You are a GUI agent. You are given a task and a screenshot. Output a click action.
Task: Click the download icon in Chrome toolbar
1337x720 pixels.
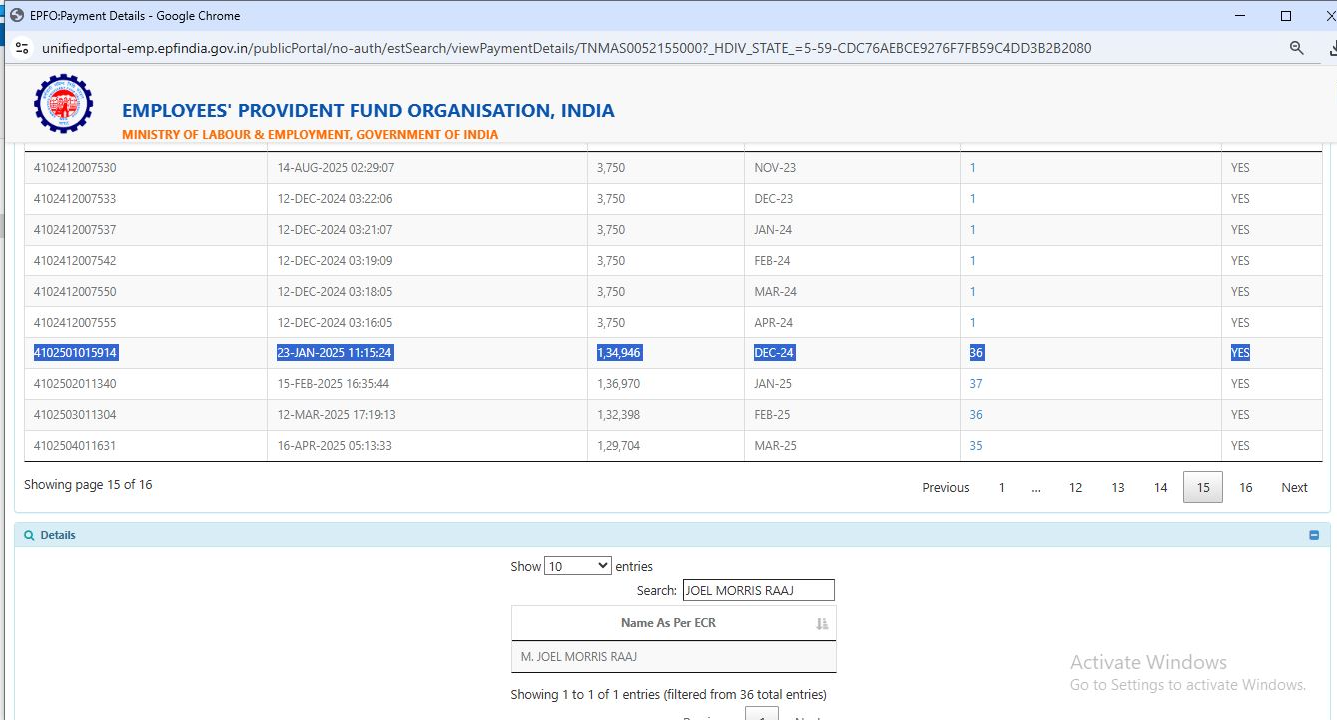pos(1329,48)
